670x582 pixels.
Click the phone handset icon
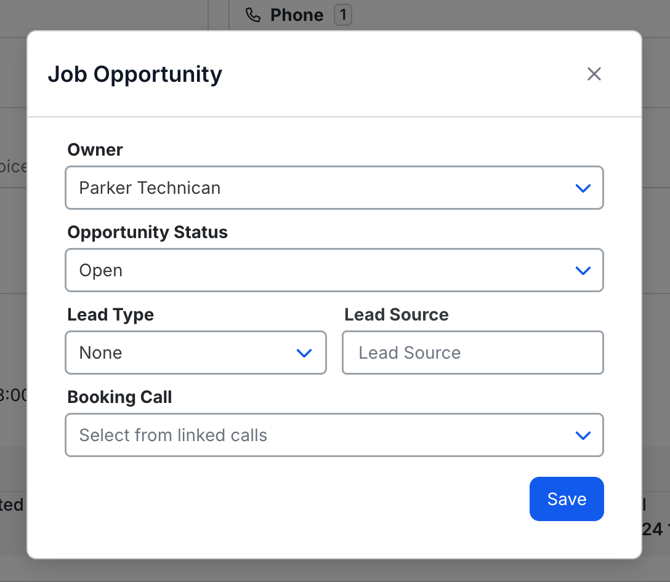(253, 15)
